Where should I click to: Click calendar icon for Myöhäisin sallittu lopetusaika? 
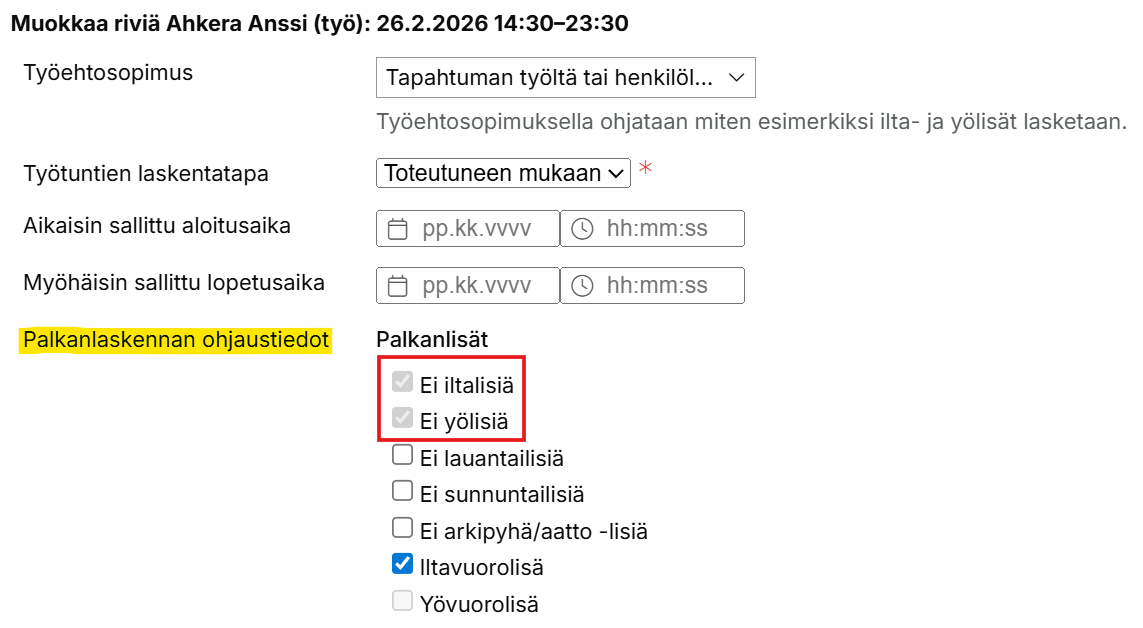[398, 286]
